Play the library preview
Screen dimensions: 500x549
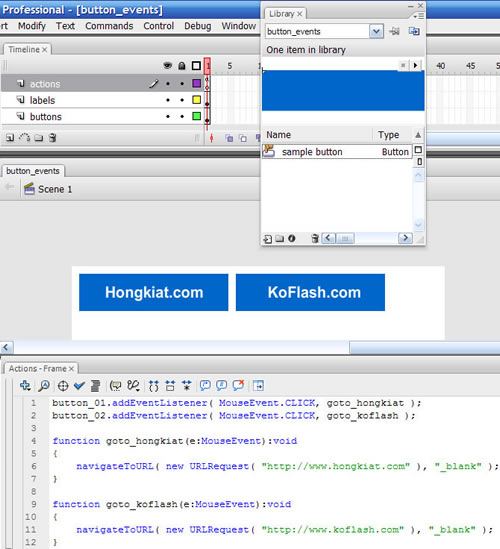[x=415, y=65]
